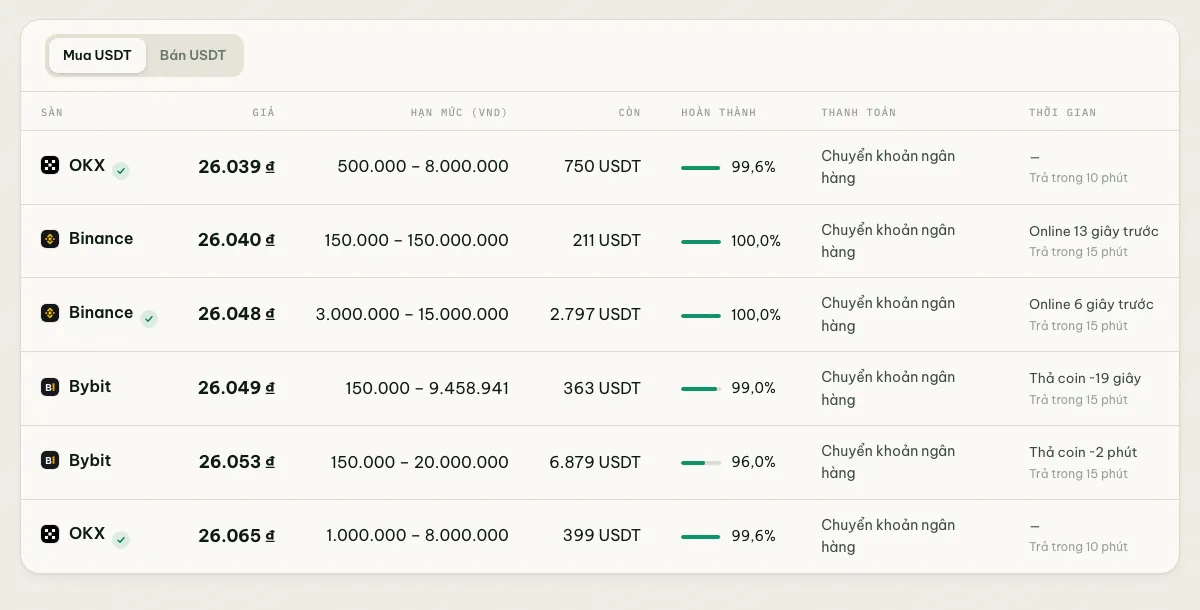
Task: Click the 99,0% completion bar for Bybit
Action: 701,389
